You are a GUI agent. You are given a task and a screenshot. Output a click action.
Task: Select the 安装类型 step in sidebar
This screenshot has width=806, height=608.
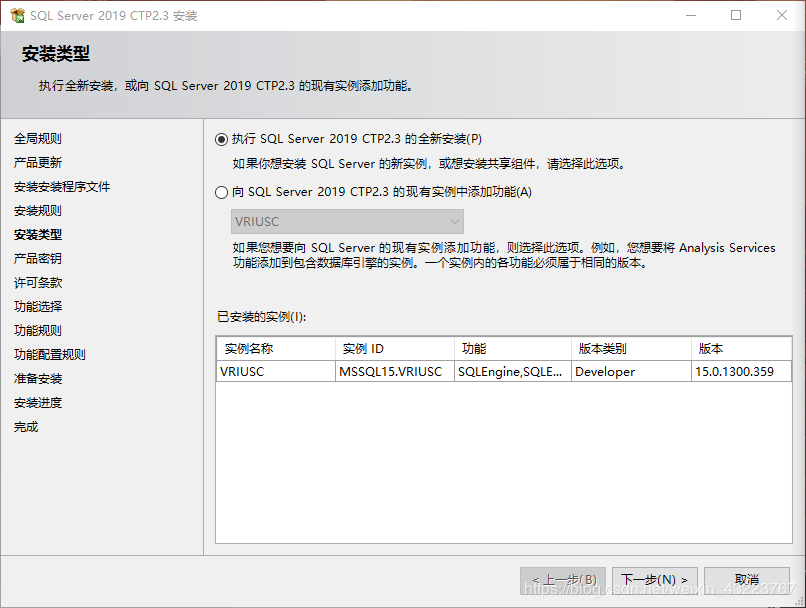tap(38, 235)
